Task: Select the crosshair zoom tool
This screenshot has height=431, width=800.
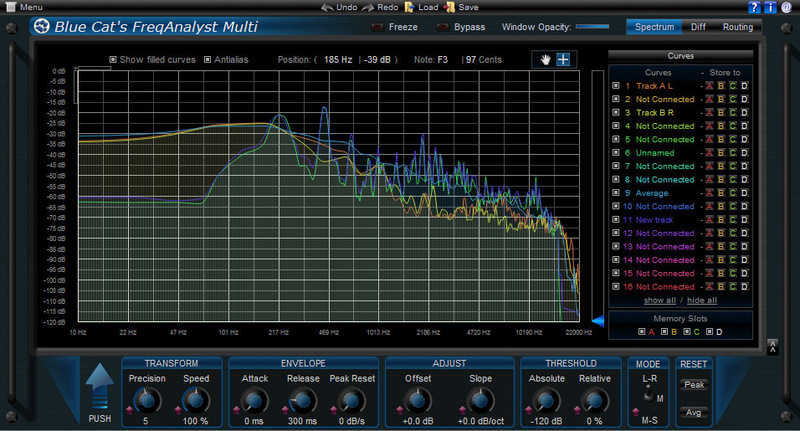Action: [563, 60]
